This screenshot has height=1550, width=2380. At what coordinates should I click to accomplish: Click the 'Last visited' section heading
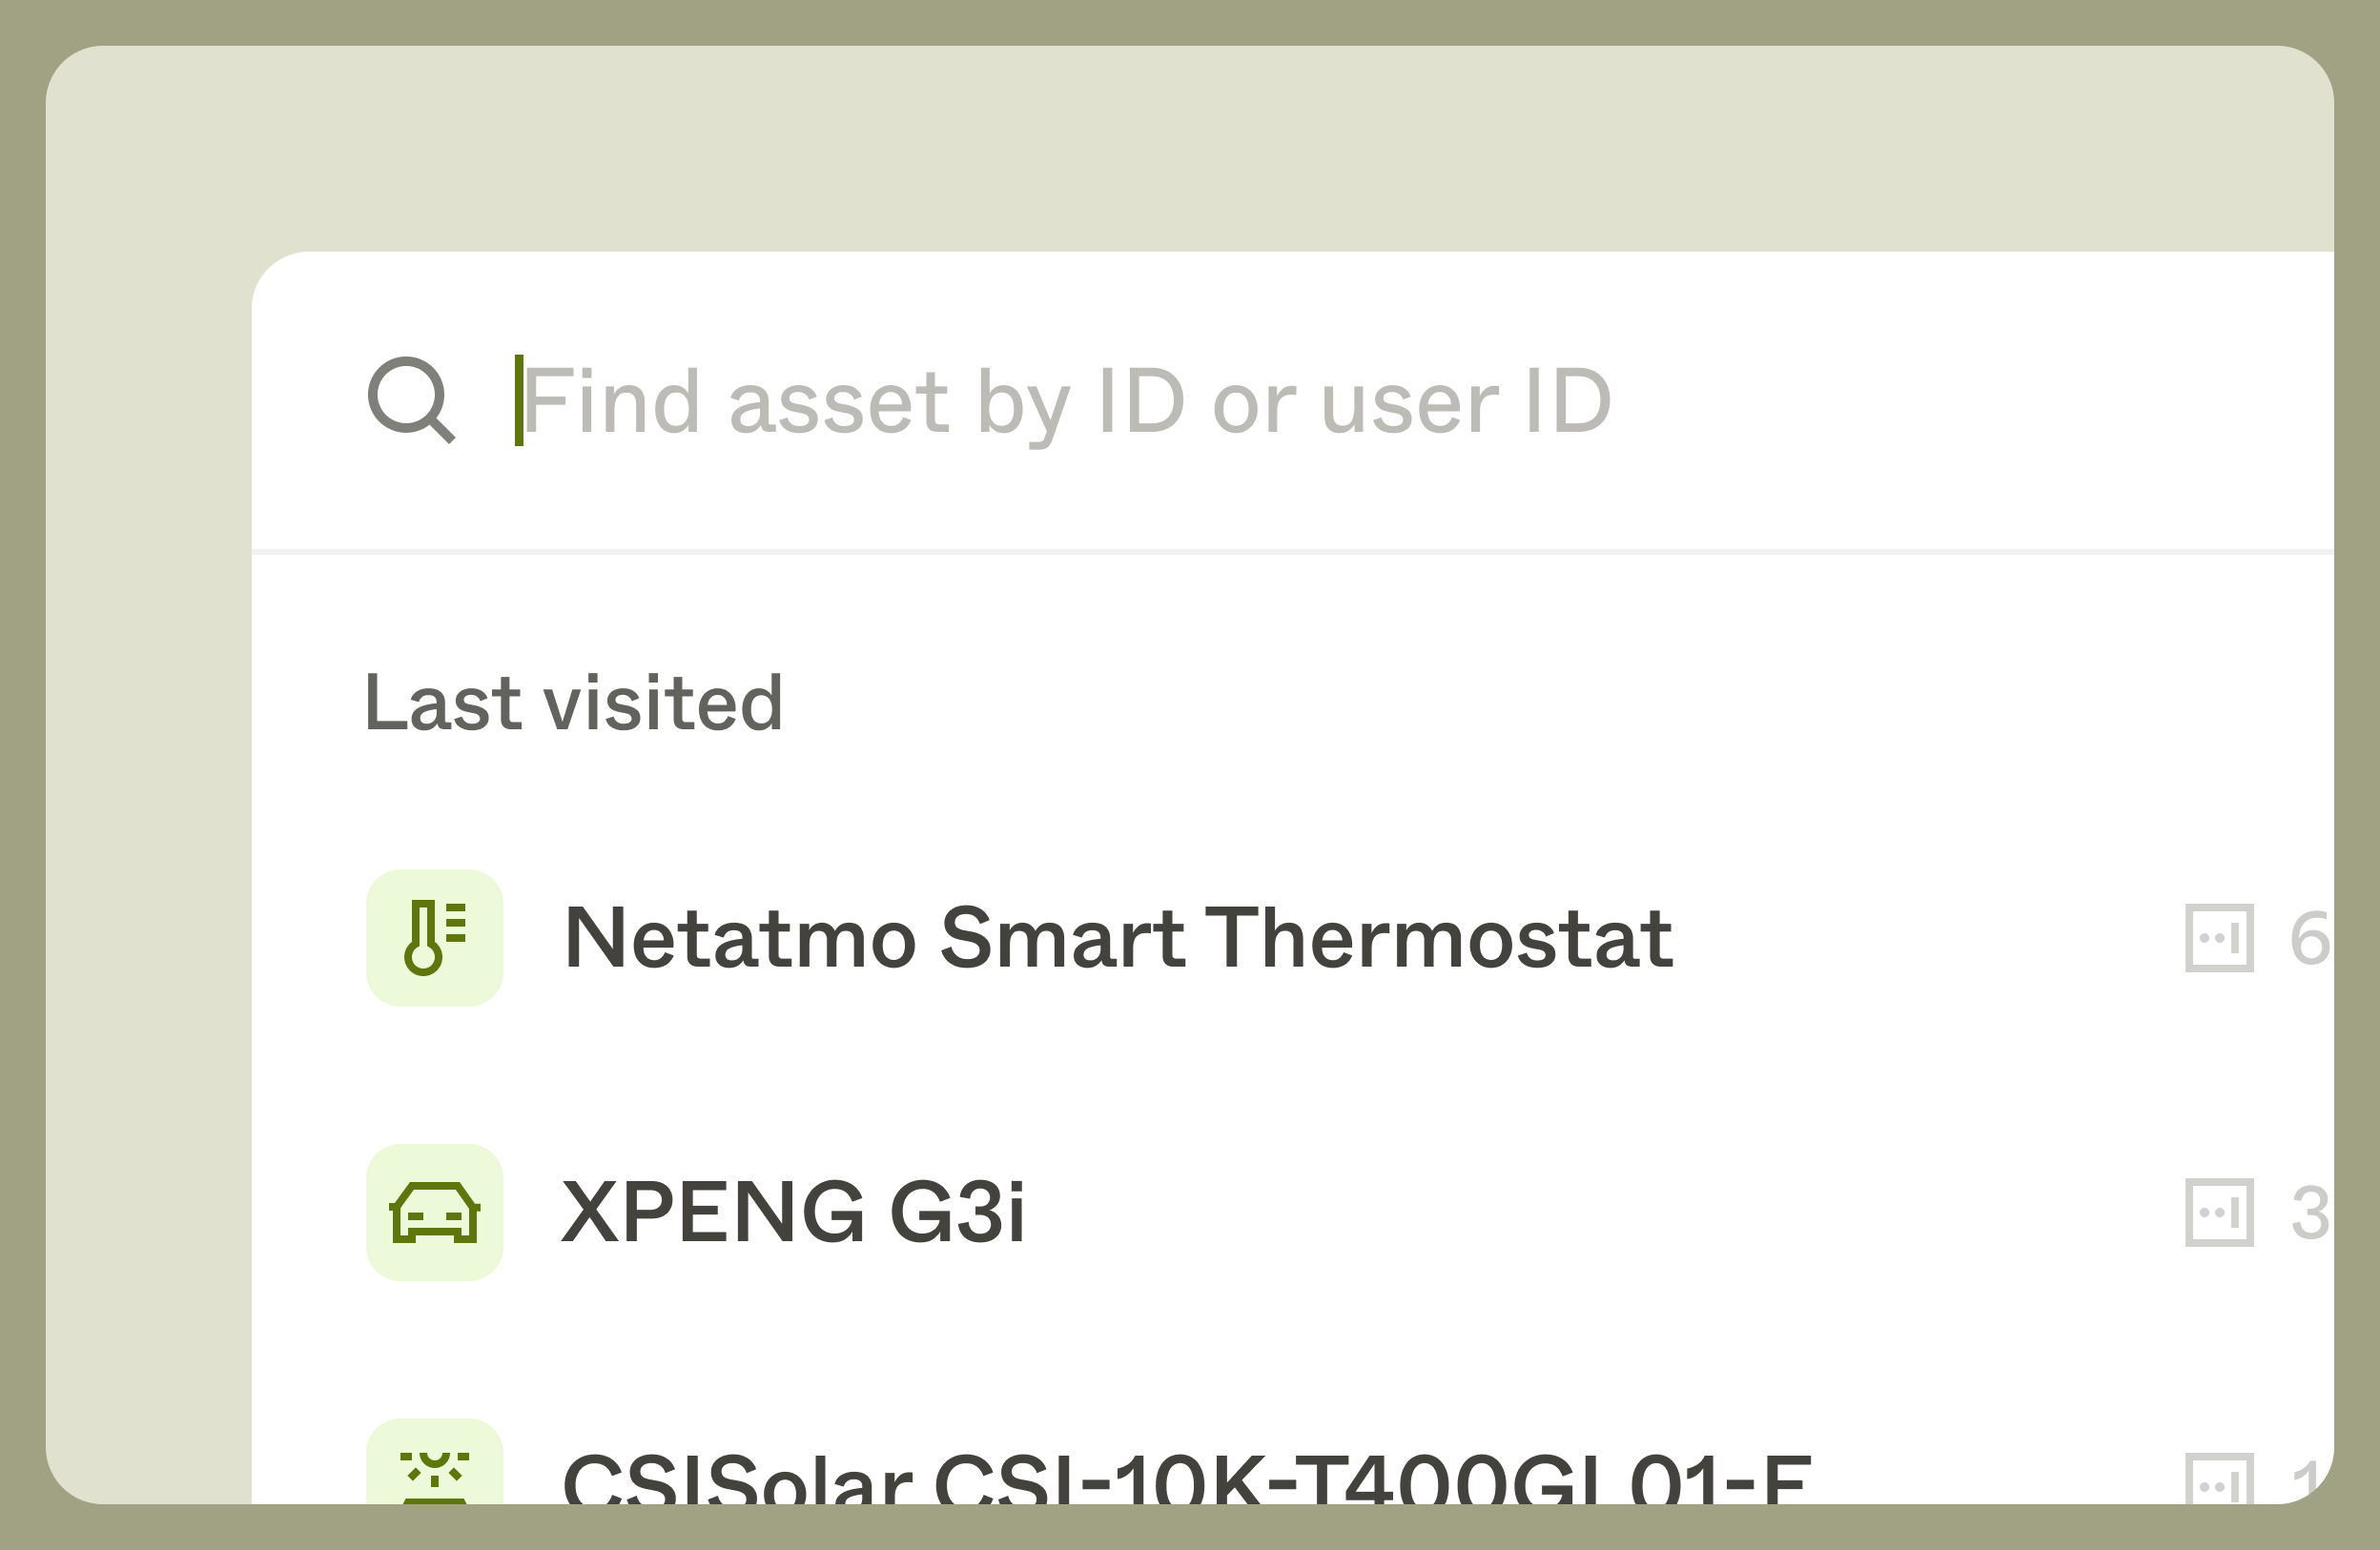click(x=573, y=703)
